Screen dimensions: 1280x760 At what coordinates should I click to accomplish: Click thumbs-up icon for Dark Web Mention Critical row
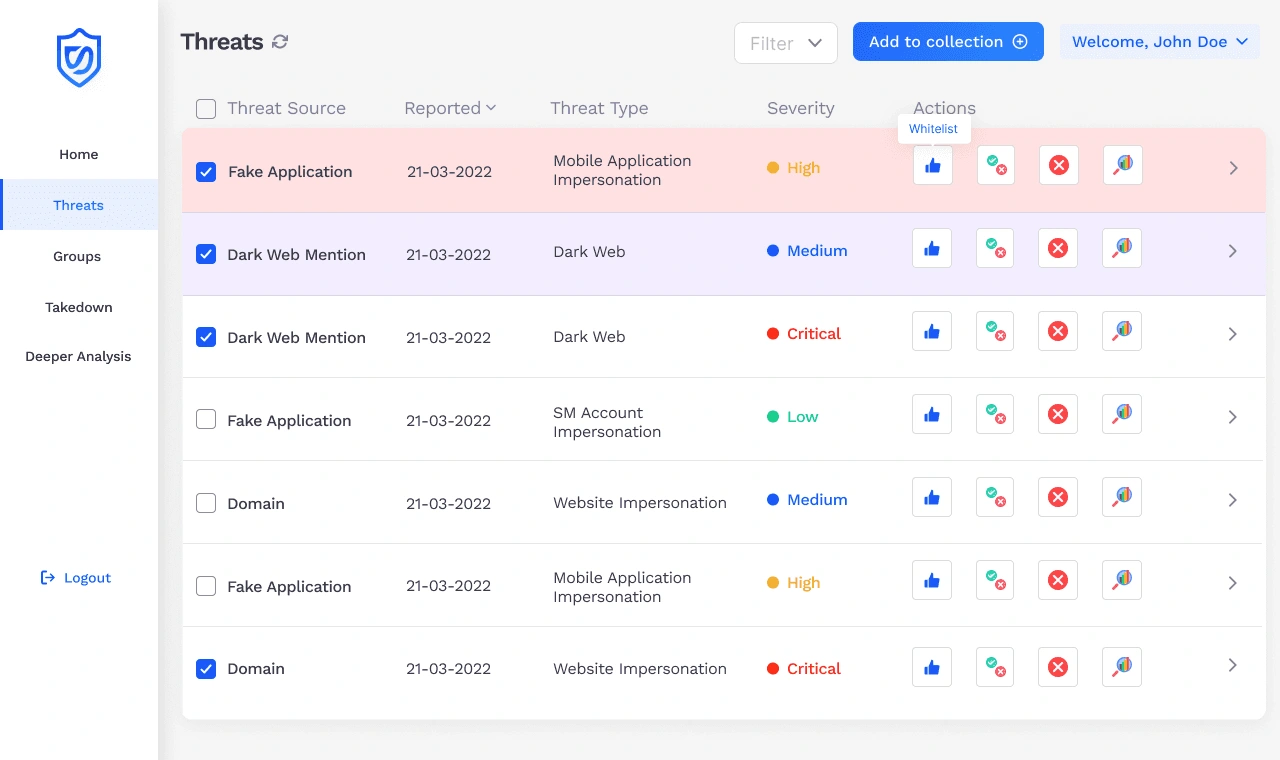point(932,331)
